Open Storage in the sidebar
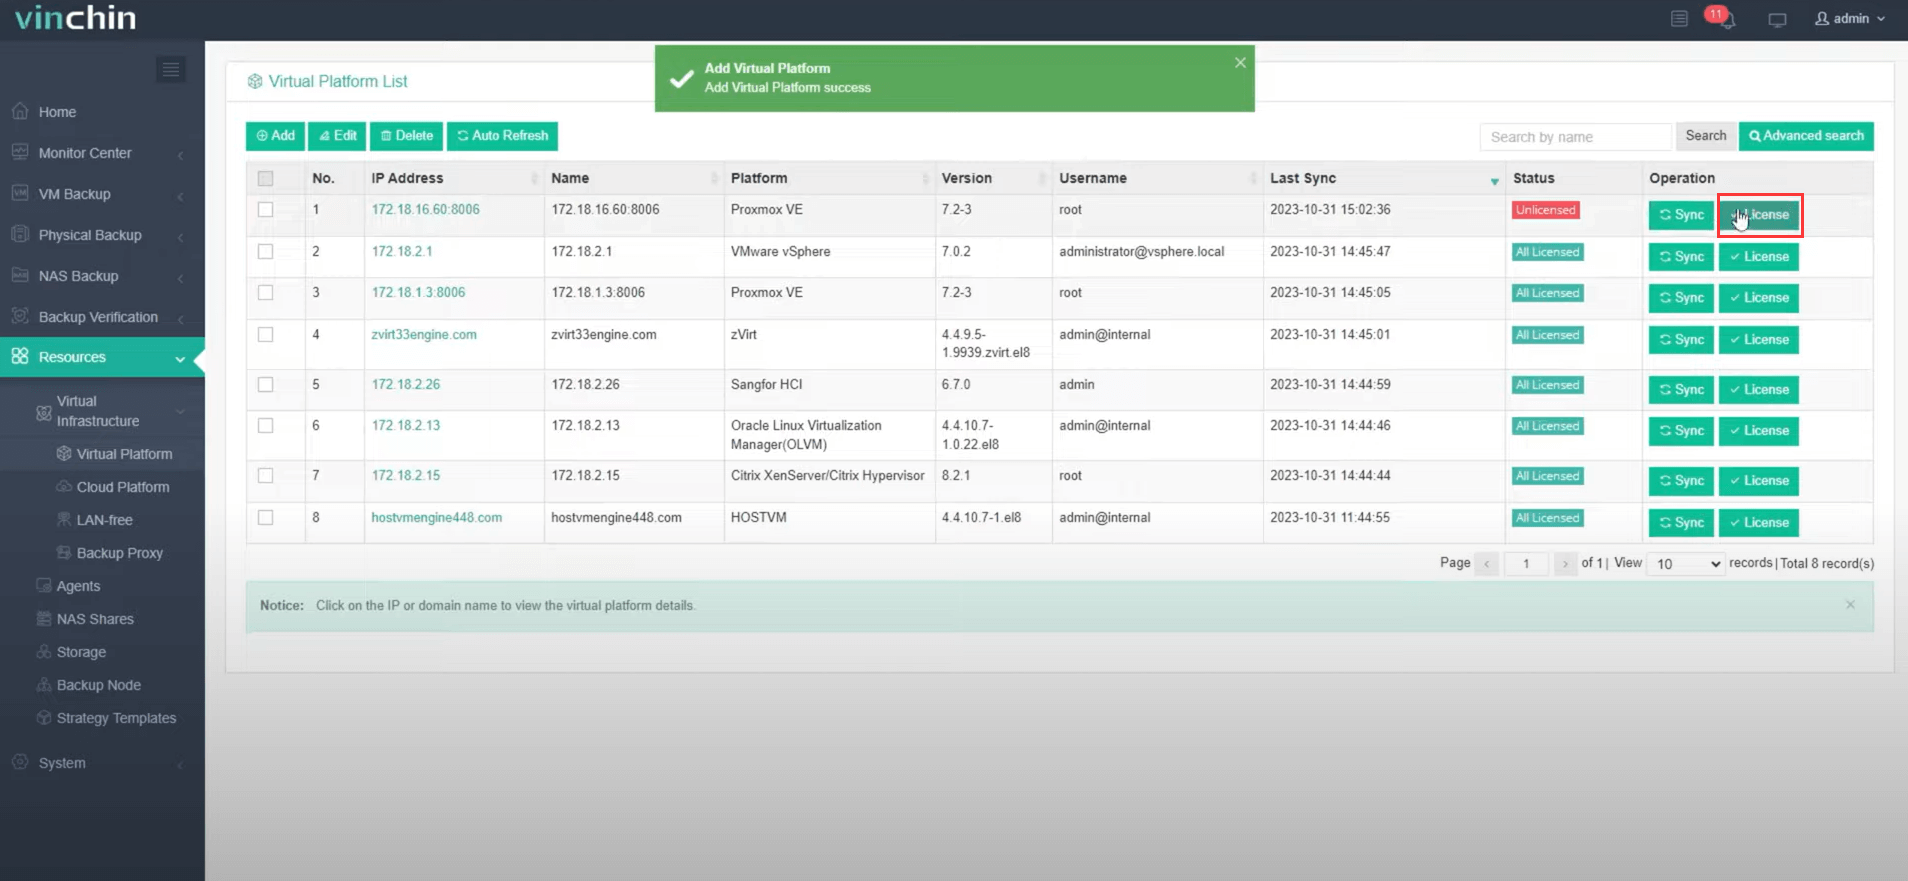 click(x=81, y=652)
